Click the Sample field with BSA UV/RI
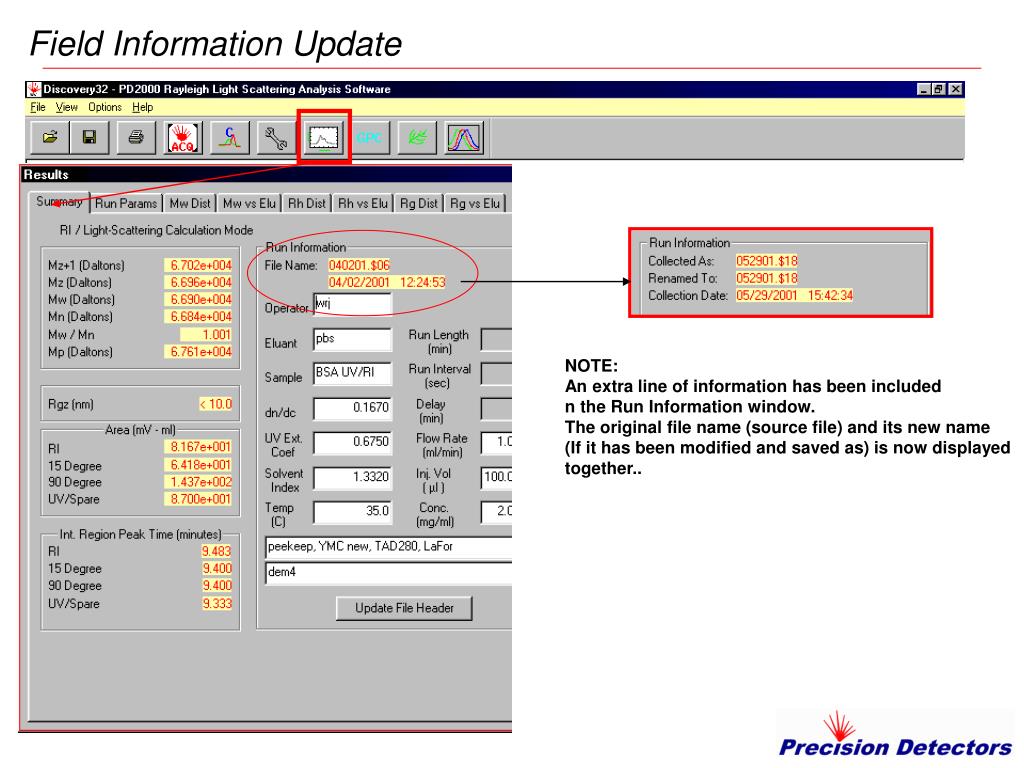The height and width of the screenshot is (768, 1024). click(353, 374)
